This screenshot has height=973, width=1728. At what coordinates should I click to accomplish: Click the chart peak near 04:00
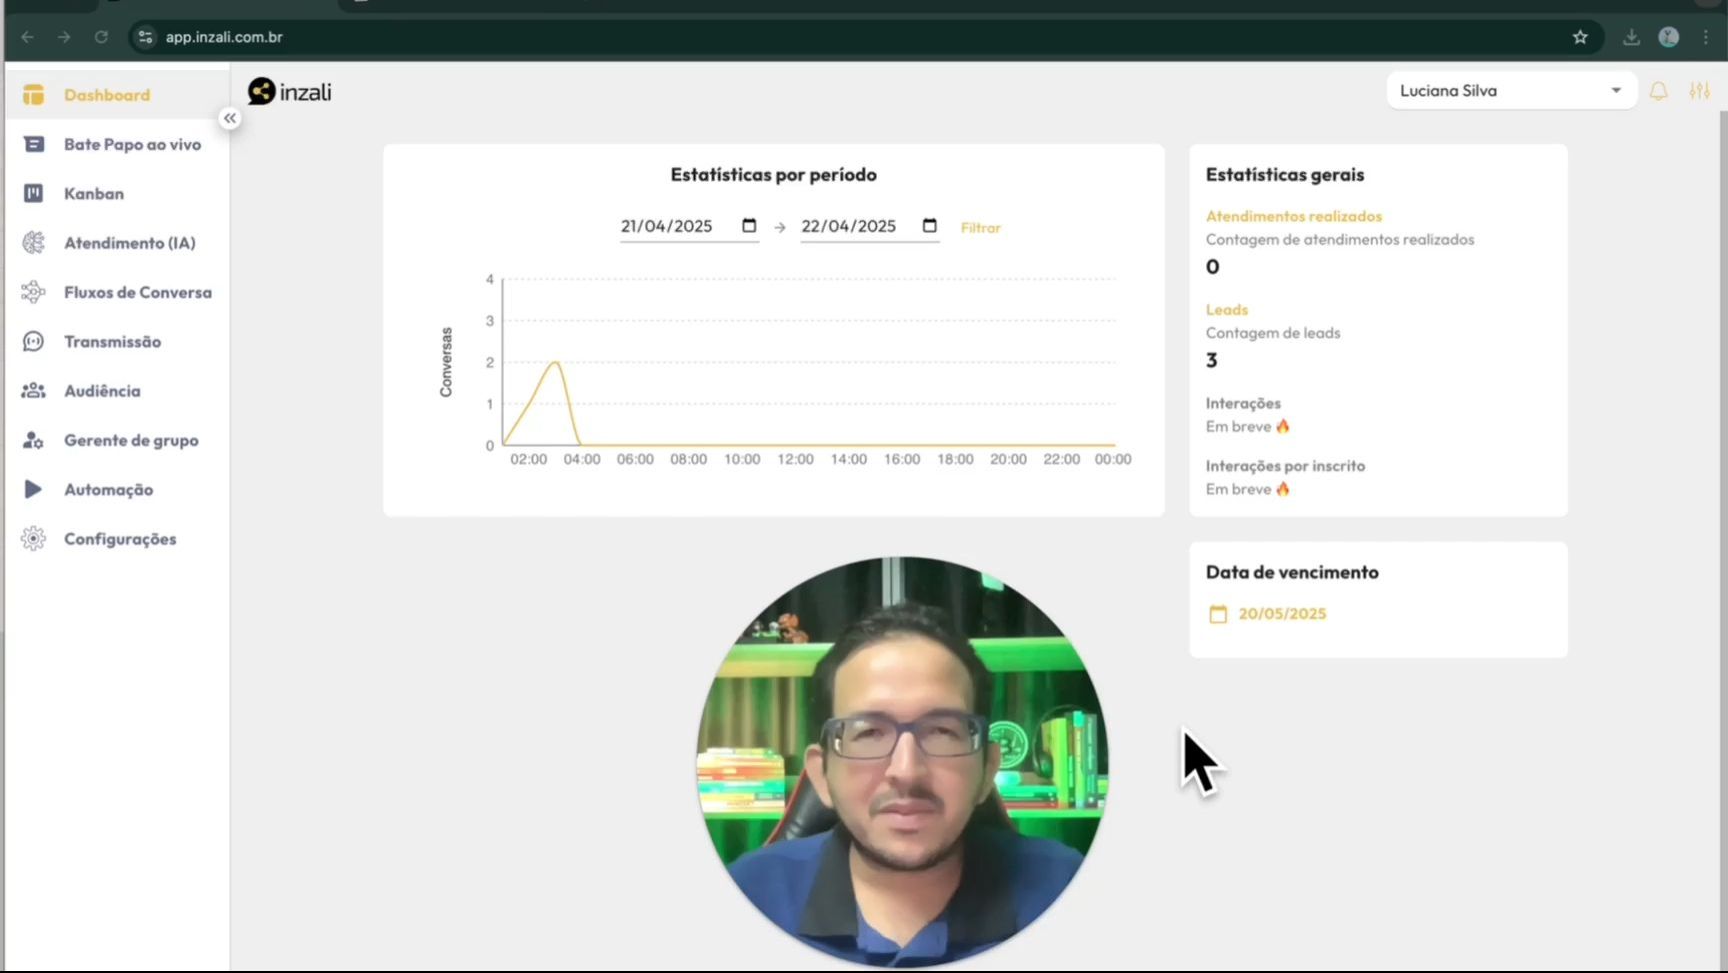coord(556,363)
